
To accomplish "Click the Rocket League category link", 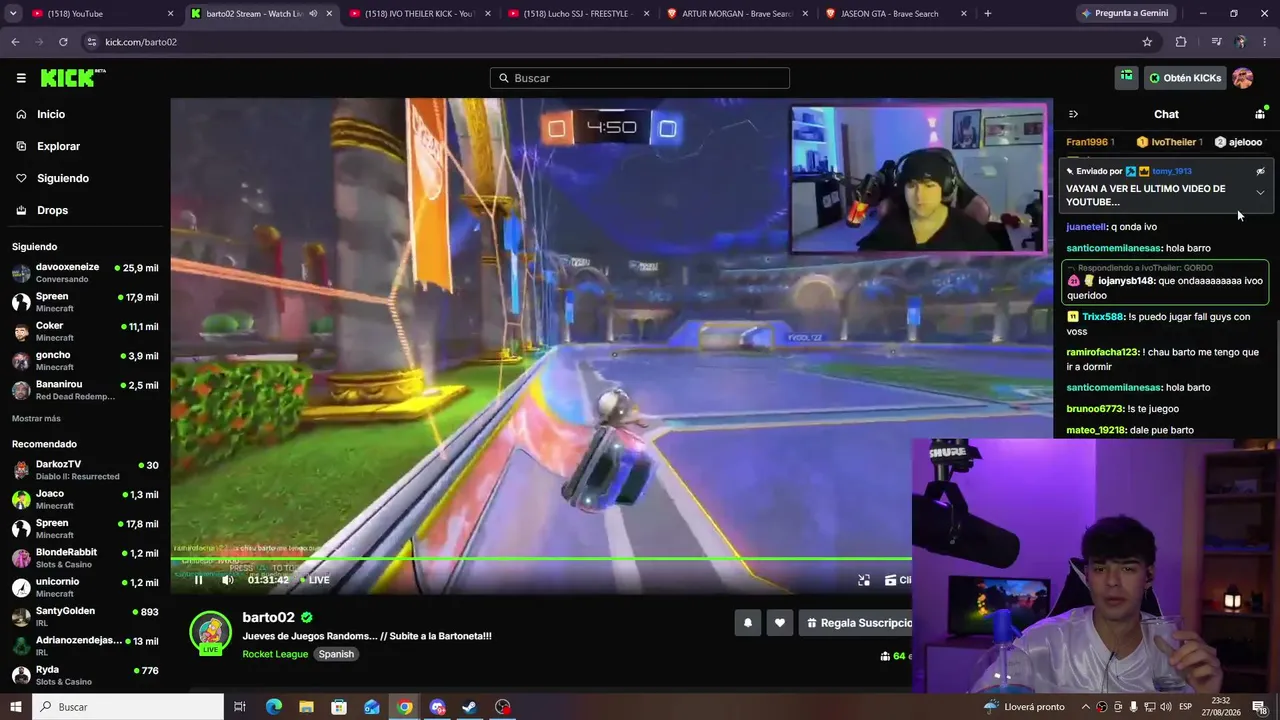I will [275, 654].
